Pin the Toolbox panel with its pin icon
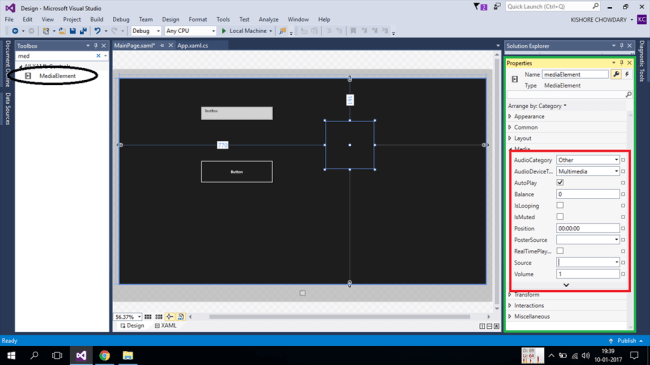 (x=96, y=46)
